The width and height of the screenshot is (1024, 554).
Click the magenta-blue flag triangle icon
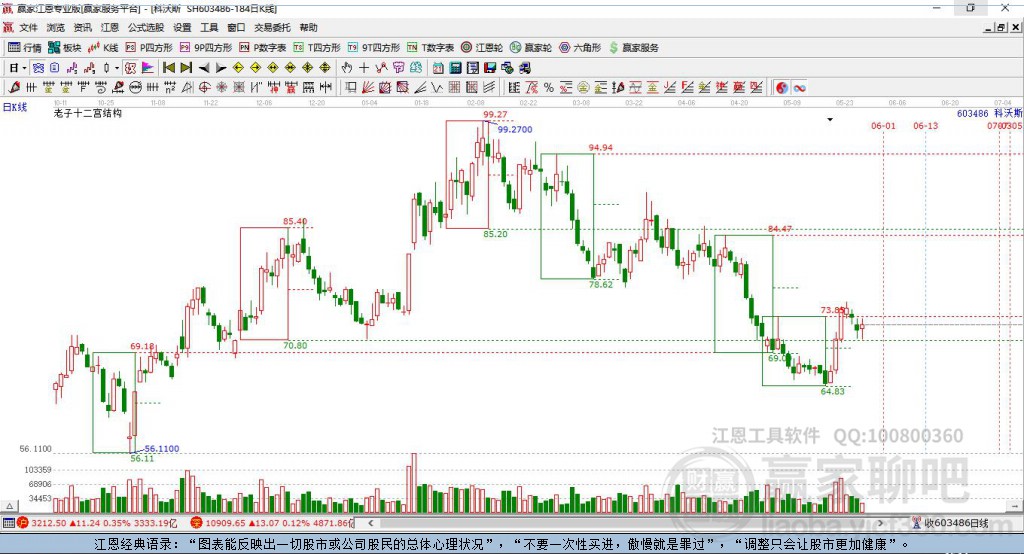(148, 67)
